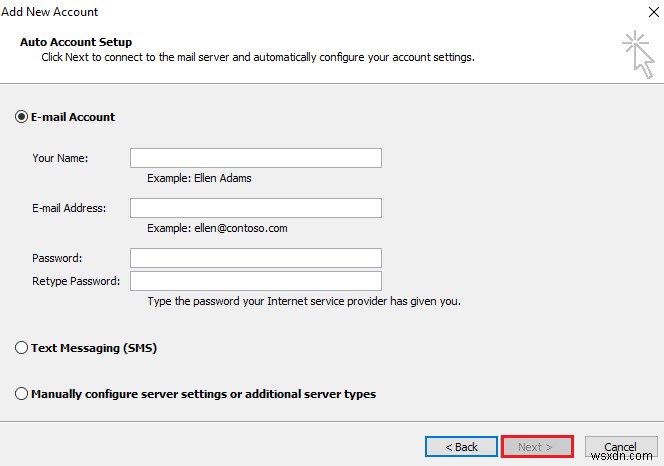Screen dimensions: 664x466
Task: Click the Auto Account Setup heading
Action: [76, 43]
